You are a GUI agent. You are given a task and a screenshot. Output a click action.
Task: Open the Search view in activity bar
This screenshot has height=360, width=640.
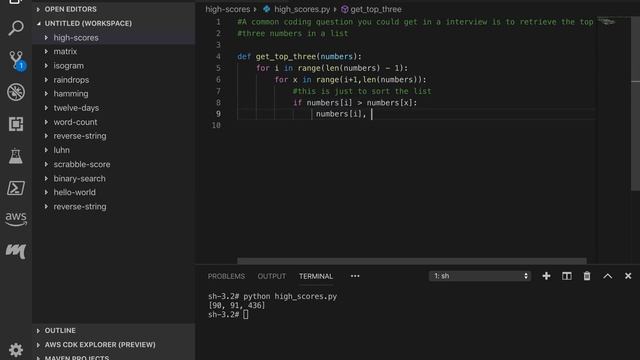tap(16, 28)
